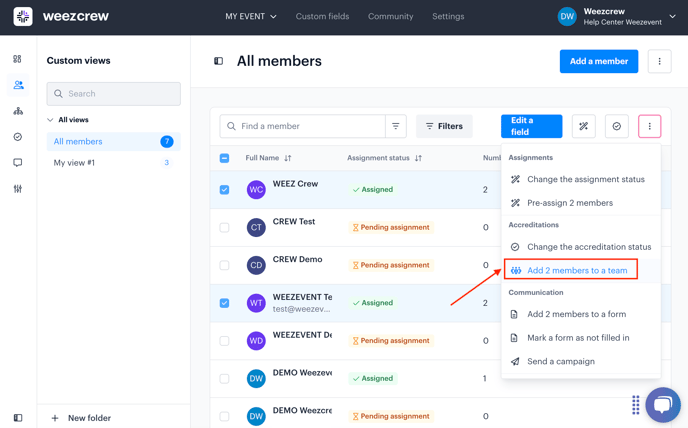This screenshot has height=428, width=688.
Task: Check the CREW Test row checkbox
Action: (224, 227)
